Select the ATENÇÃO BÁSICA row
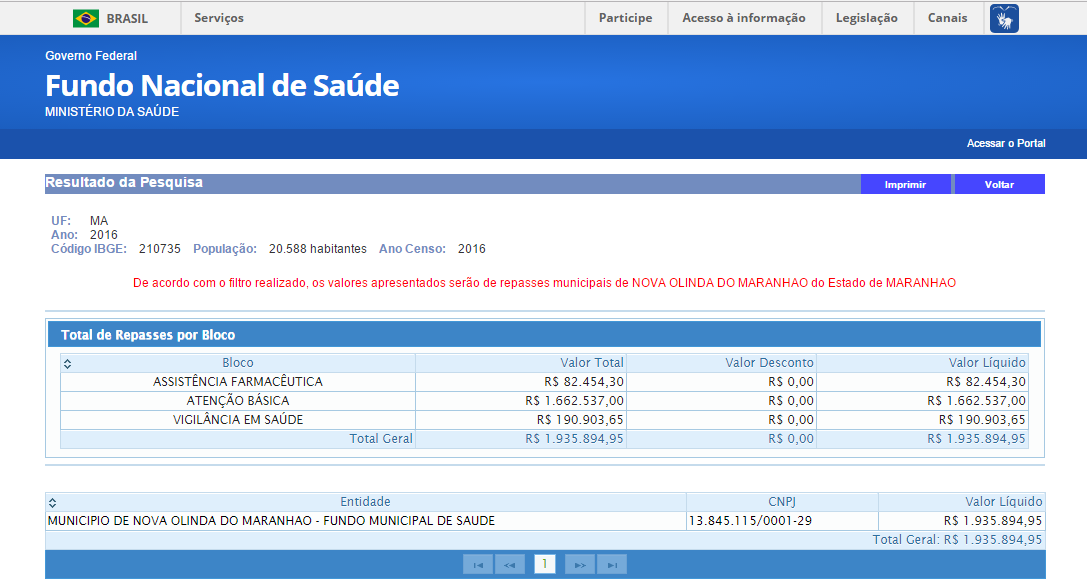This screenshot has width=1087, height=582. coord(238,401)
